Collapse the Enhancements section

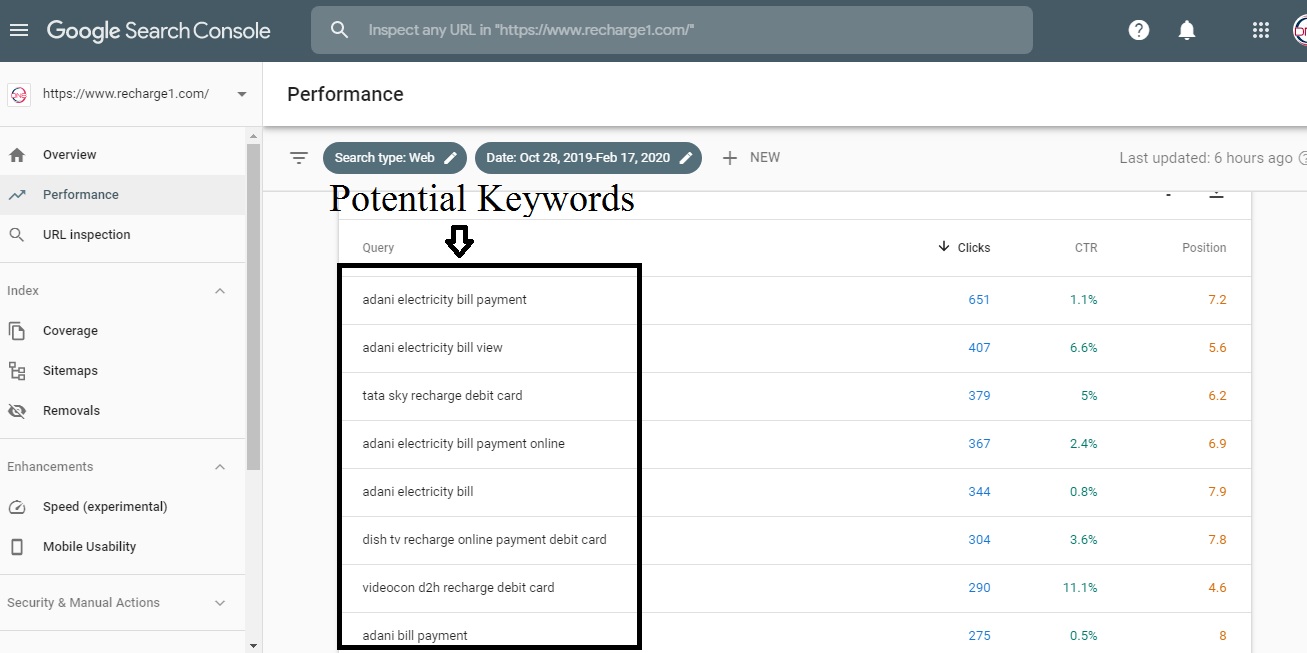220,467
